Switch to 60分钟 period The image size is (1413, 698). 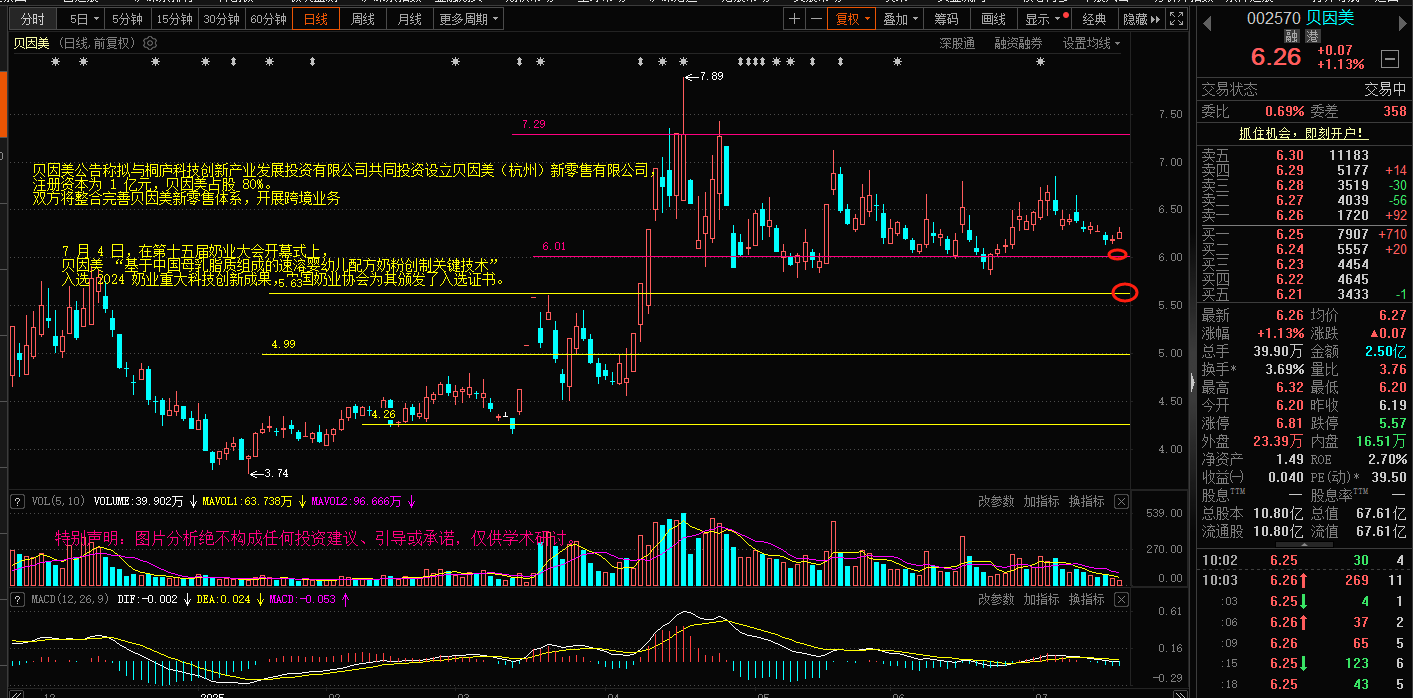(x=268, y=19)
